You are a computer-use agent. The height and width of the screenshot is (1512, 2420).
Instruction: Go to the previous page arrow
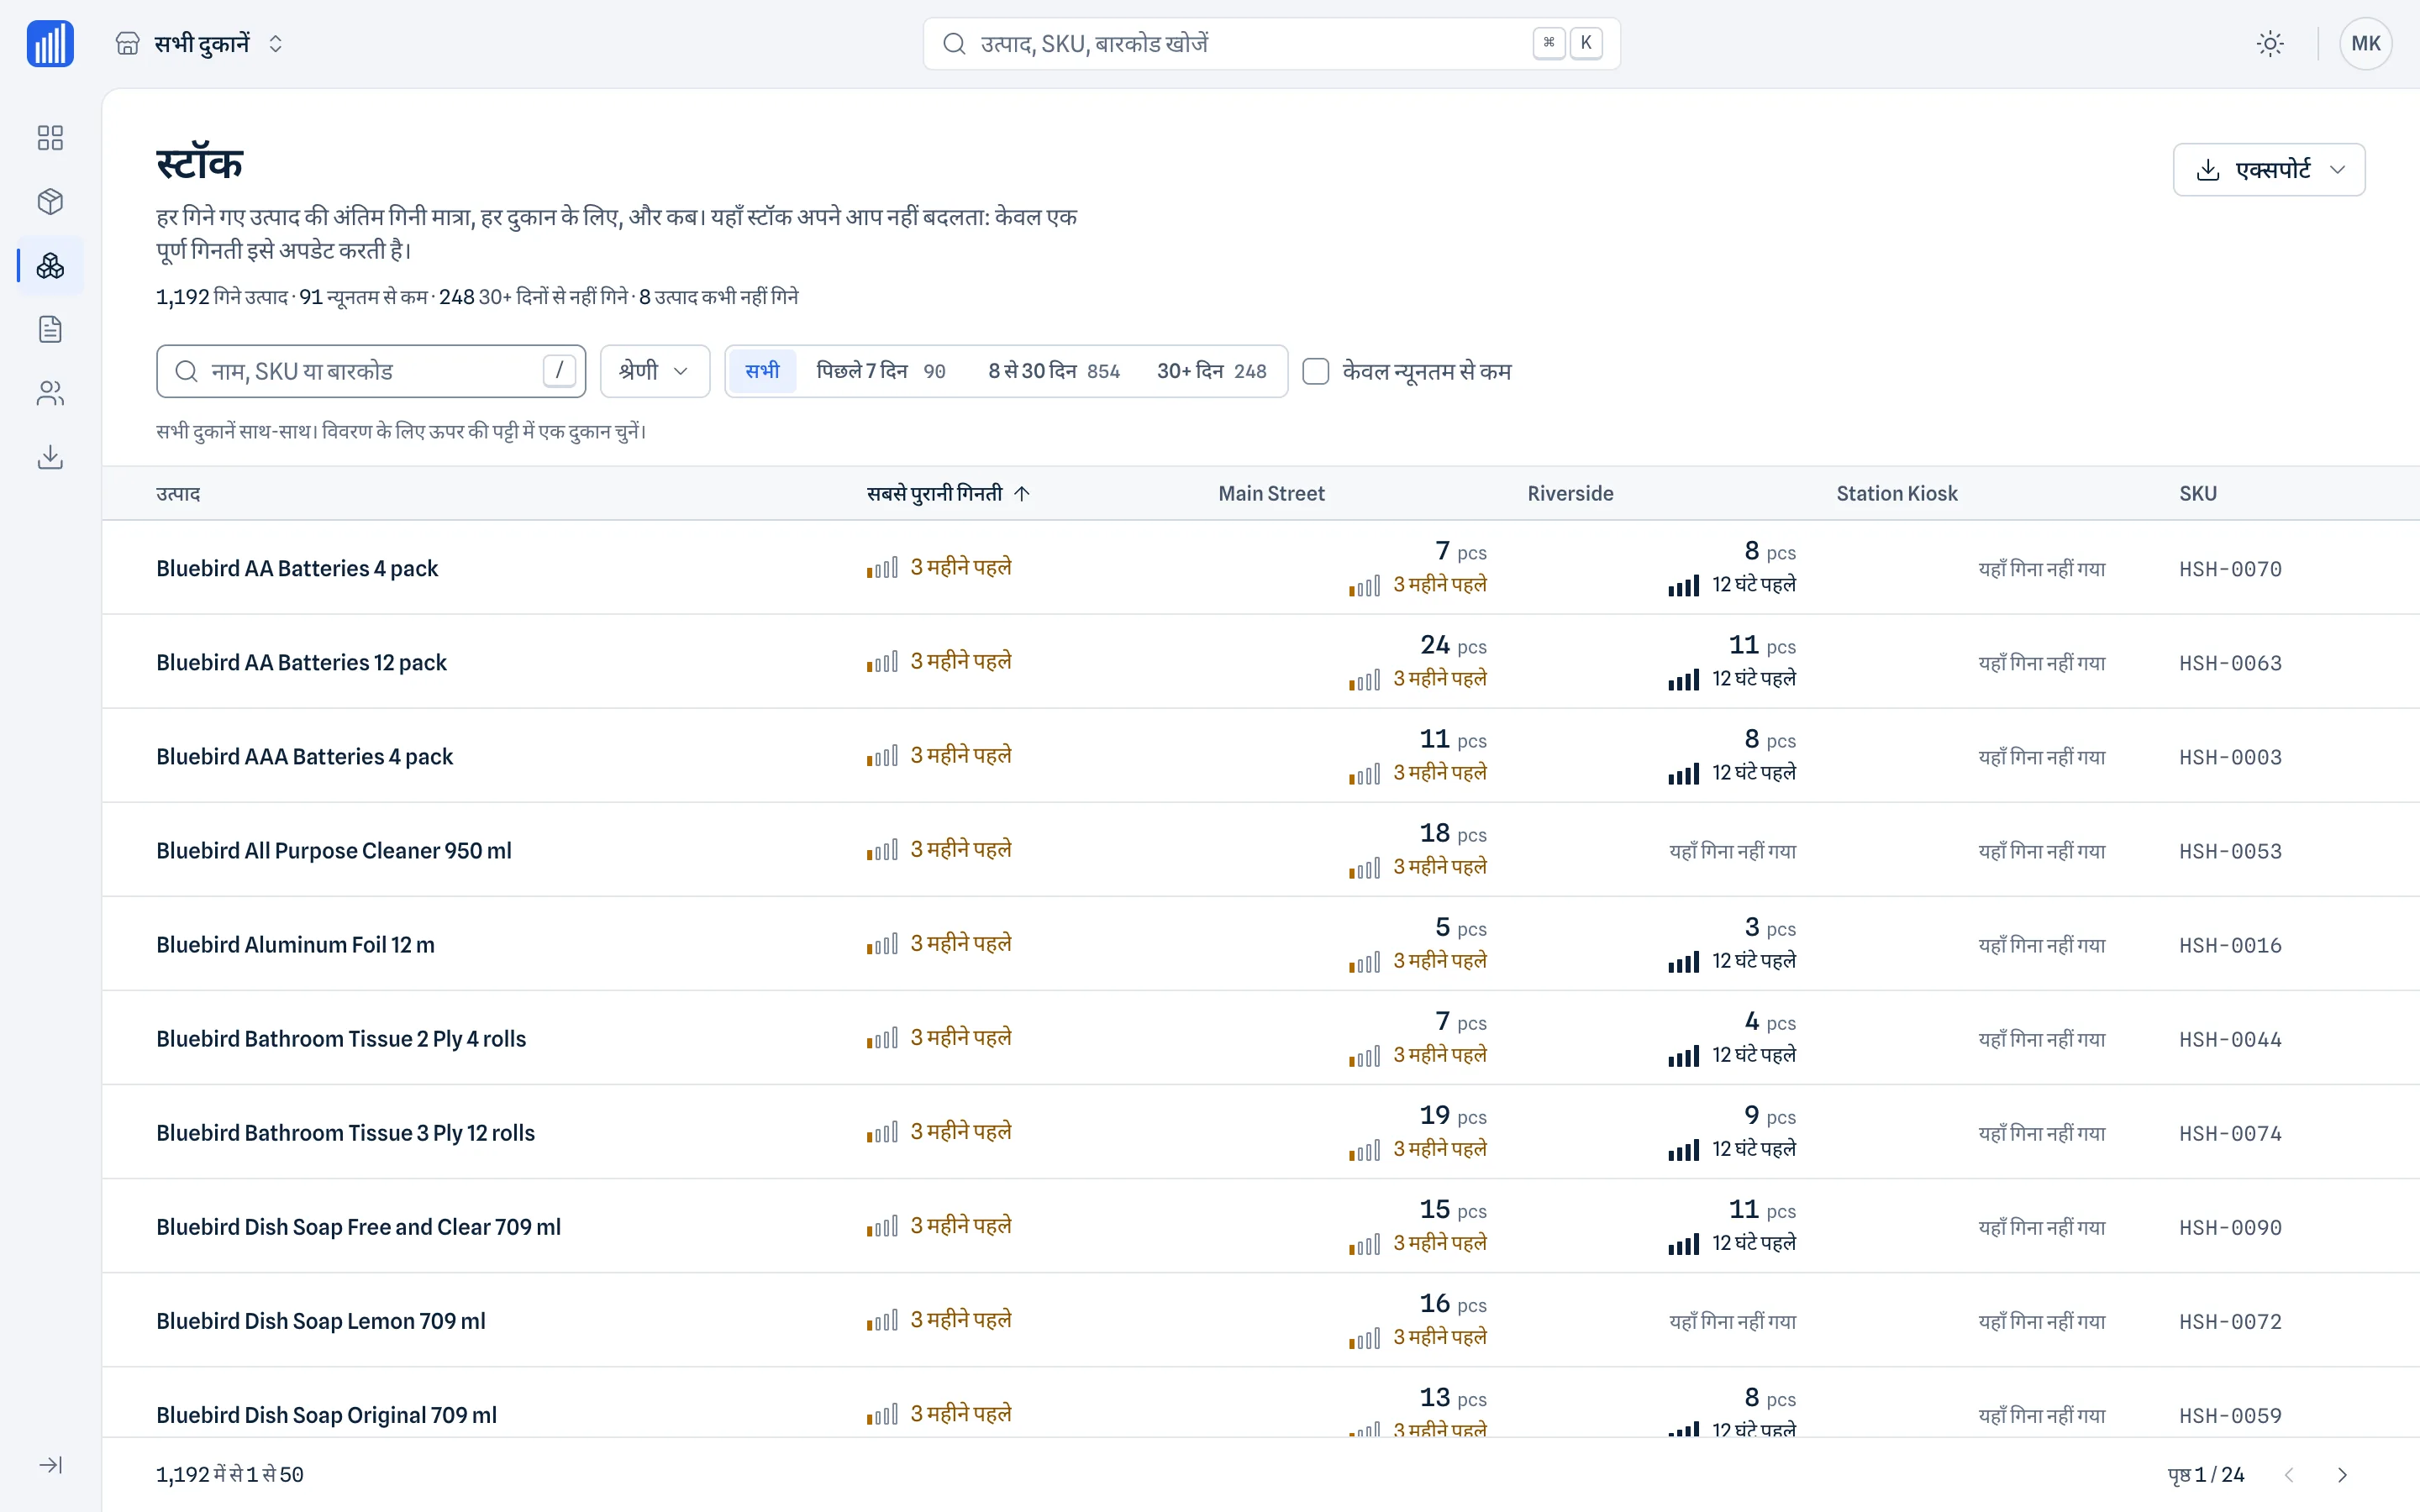2289,1475
